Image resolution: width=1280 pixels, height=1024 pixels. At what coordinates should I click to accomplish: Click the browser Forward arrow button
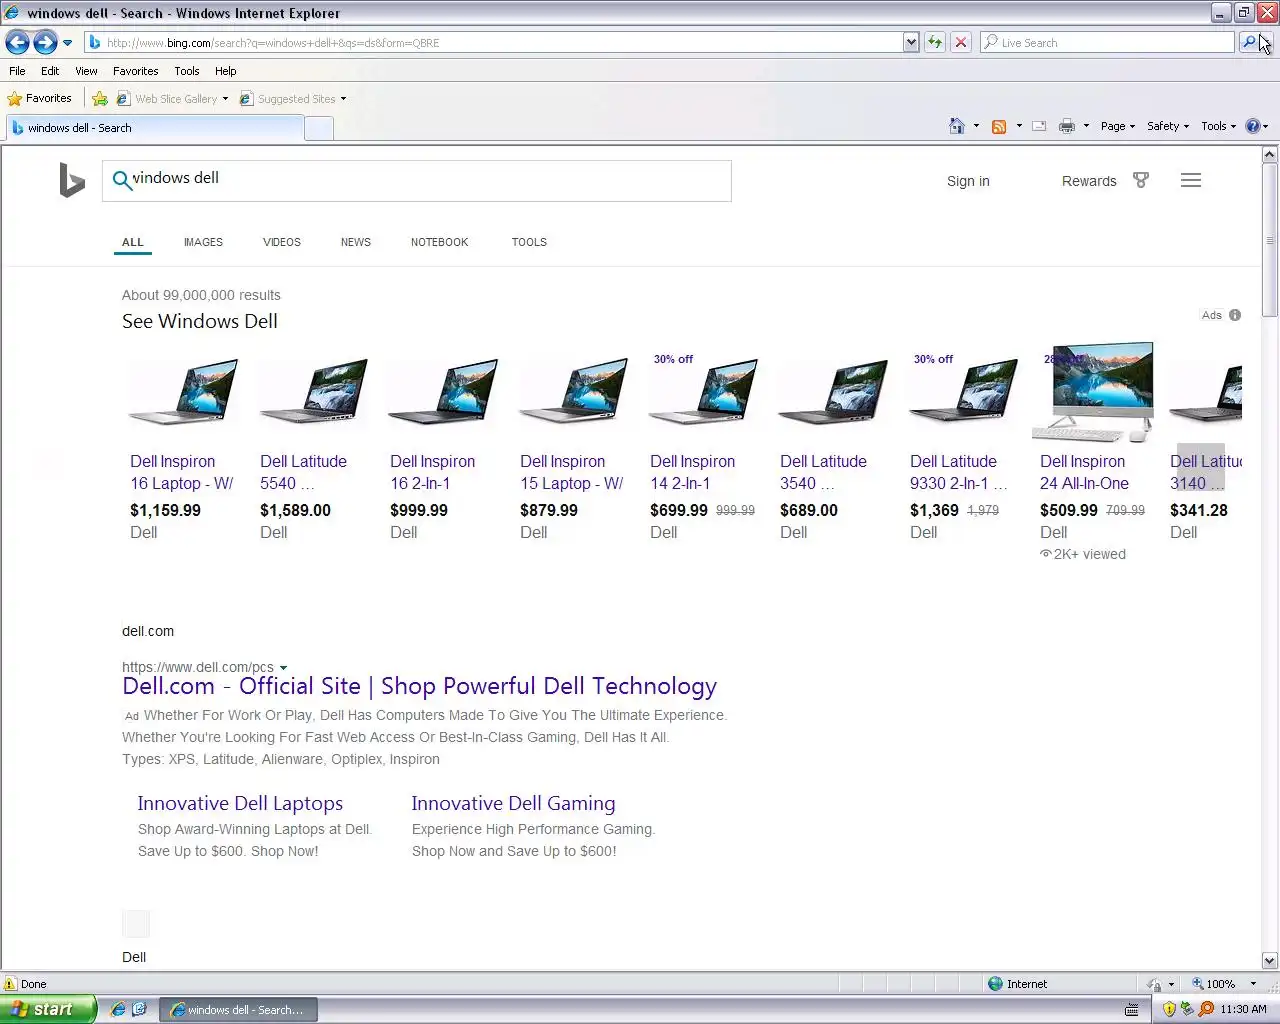pos(45,43)
